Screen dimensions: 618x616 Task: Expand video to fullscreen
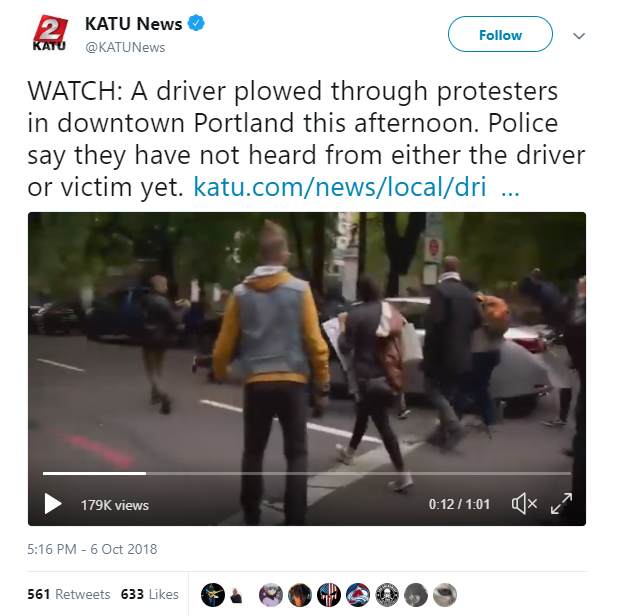click(x=561, y=504)
